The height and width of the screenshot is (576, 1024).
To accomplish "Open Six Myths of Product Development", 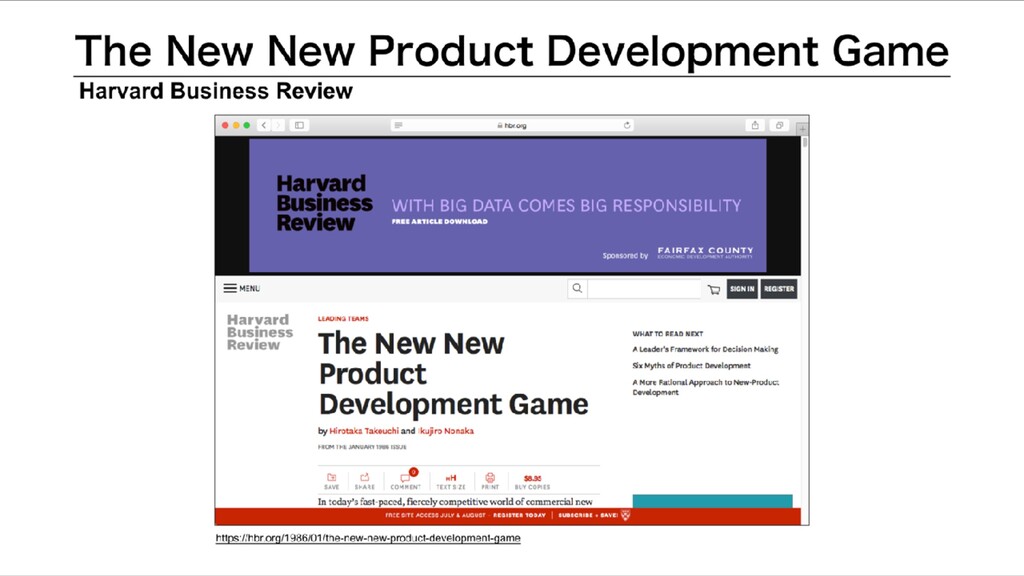I will coord(691,366).
